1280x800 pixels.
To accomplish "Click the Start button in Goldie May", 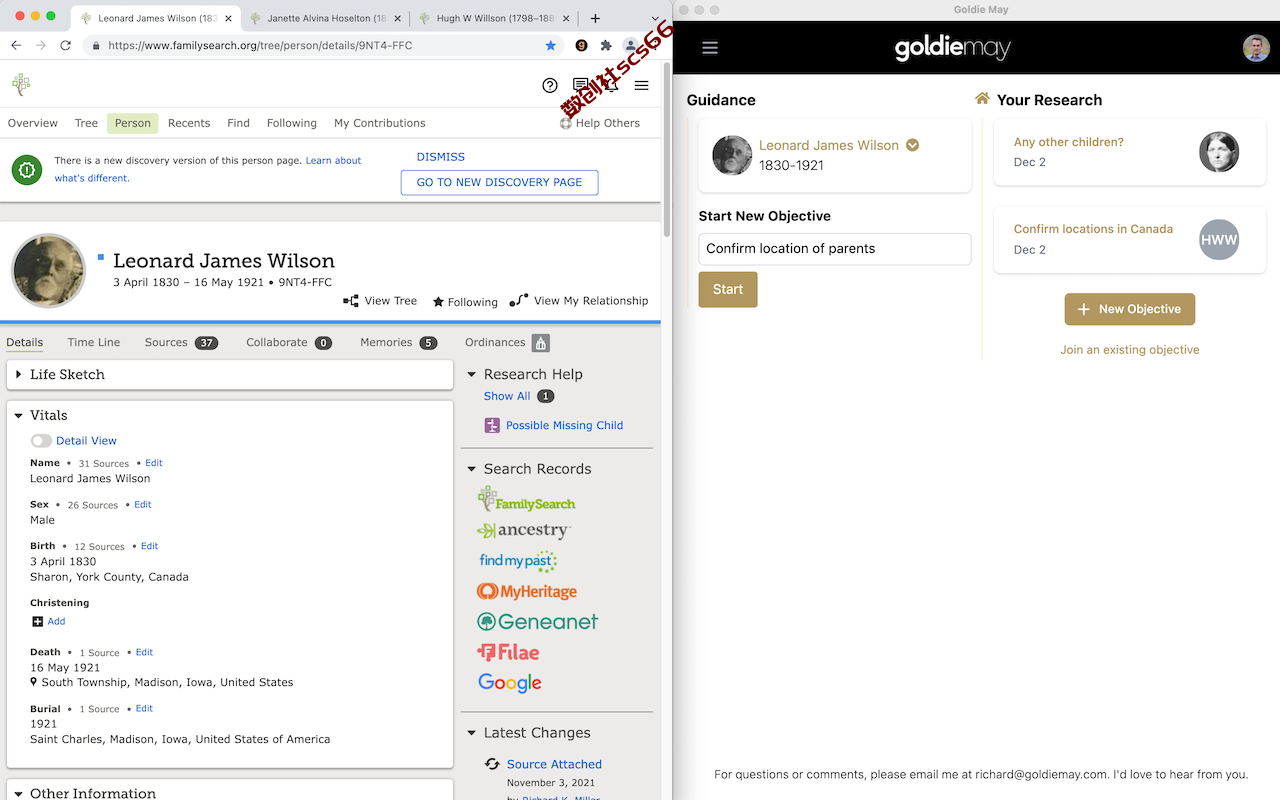I will click(728, 289).
